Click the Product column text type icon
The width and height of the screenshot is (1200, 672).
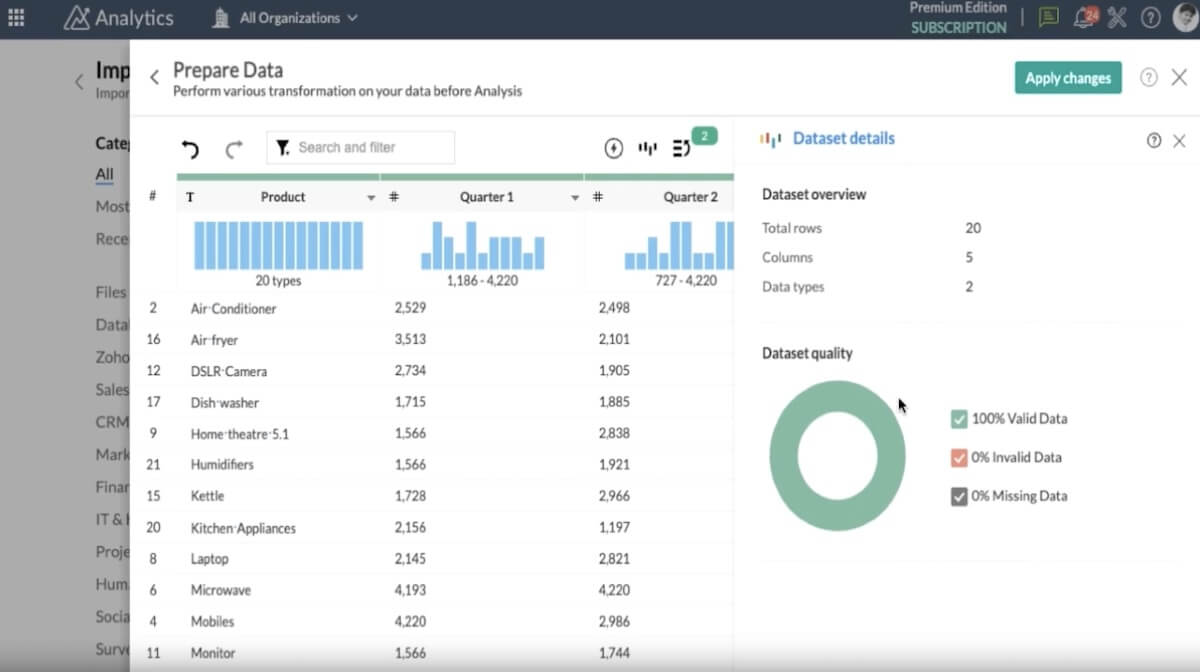(190, 197)
